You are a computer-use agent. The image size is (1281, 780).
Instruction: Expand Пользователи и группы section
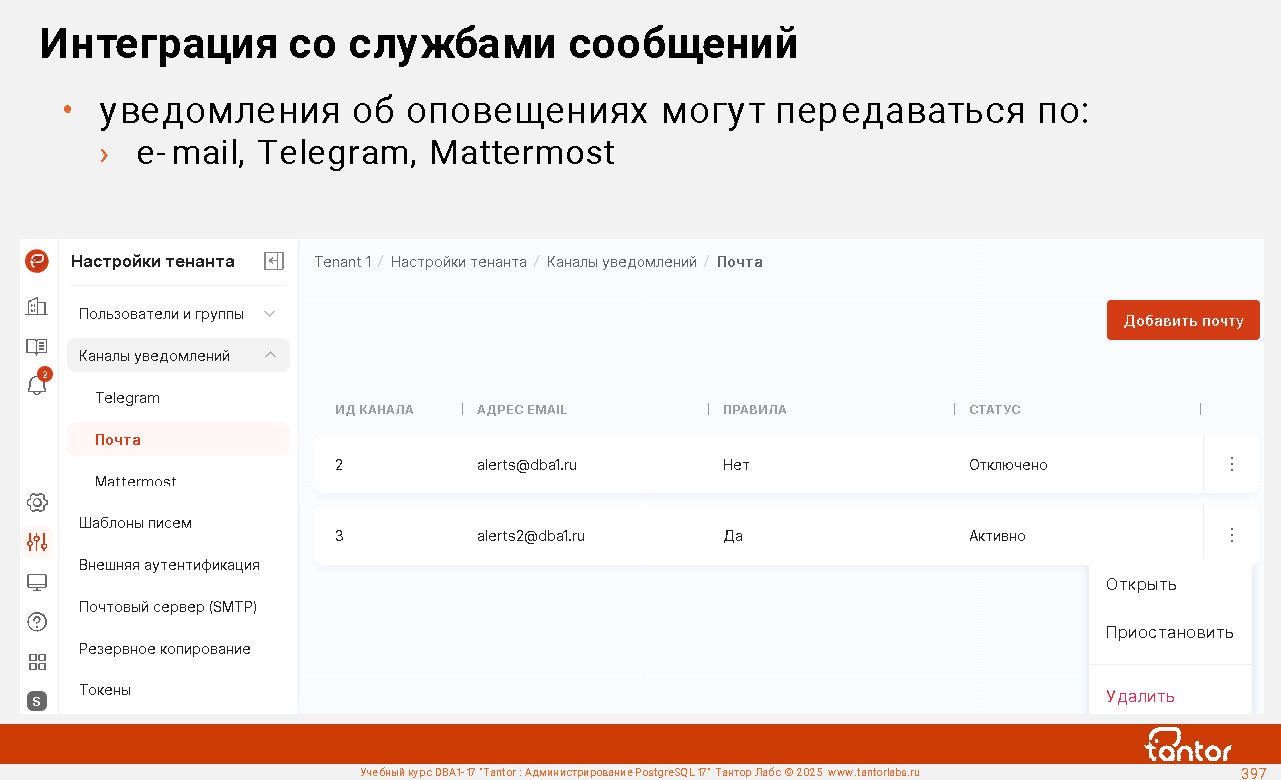[269, 314]
